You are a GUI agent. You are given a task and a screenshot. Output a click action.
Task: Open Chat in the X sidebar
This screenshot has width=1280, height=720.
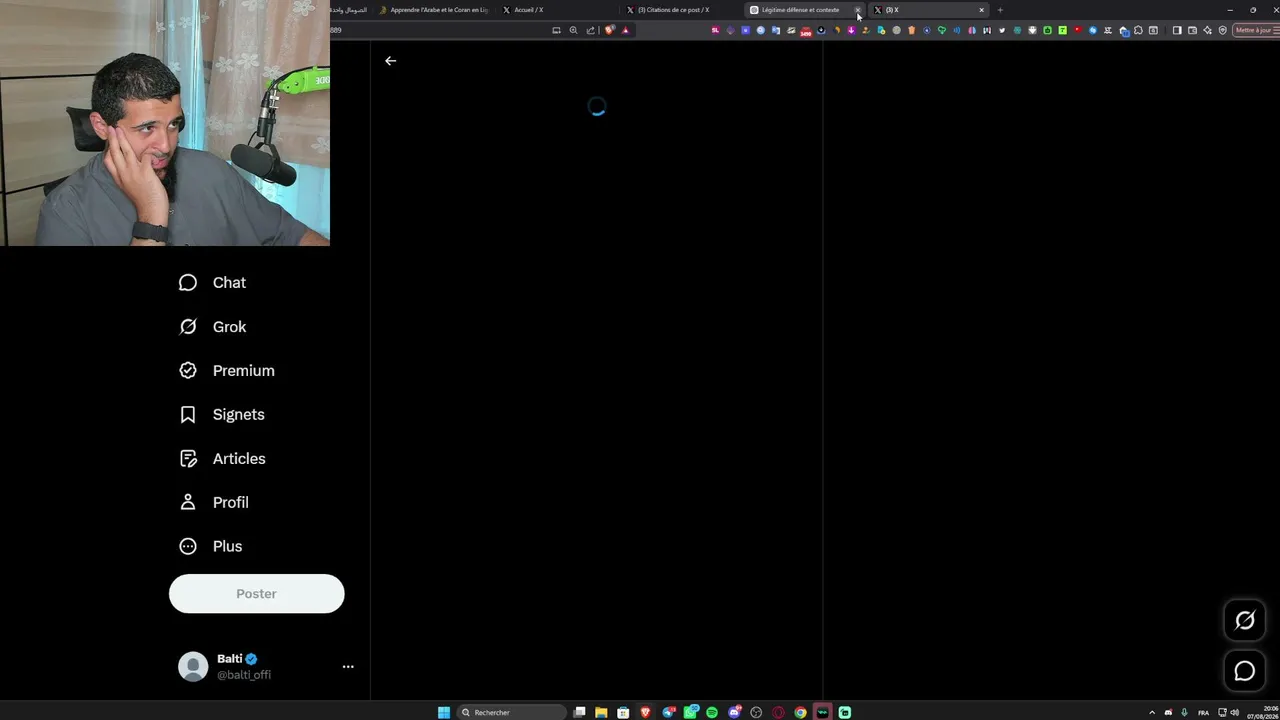pos(212,283)
